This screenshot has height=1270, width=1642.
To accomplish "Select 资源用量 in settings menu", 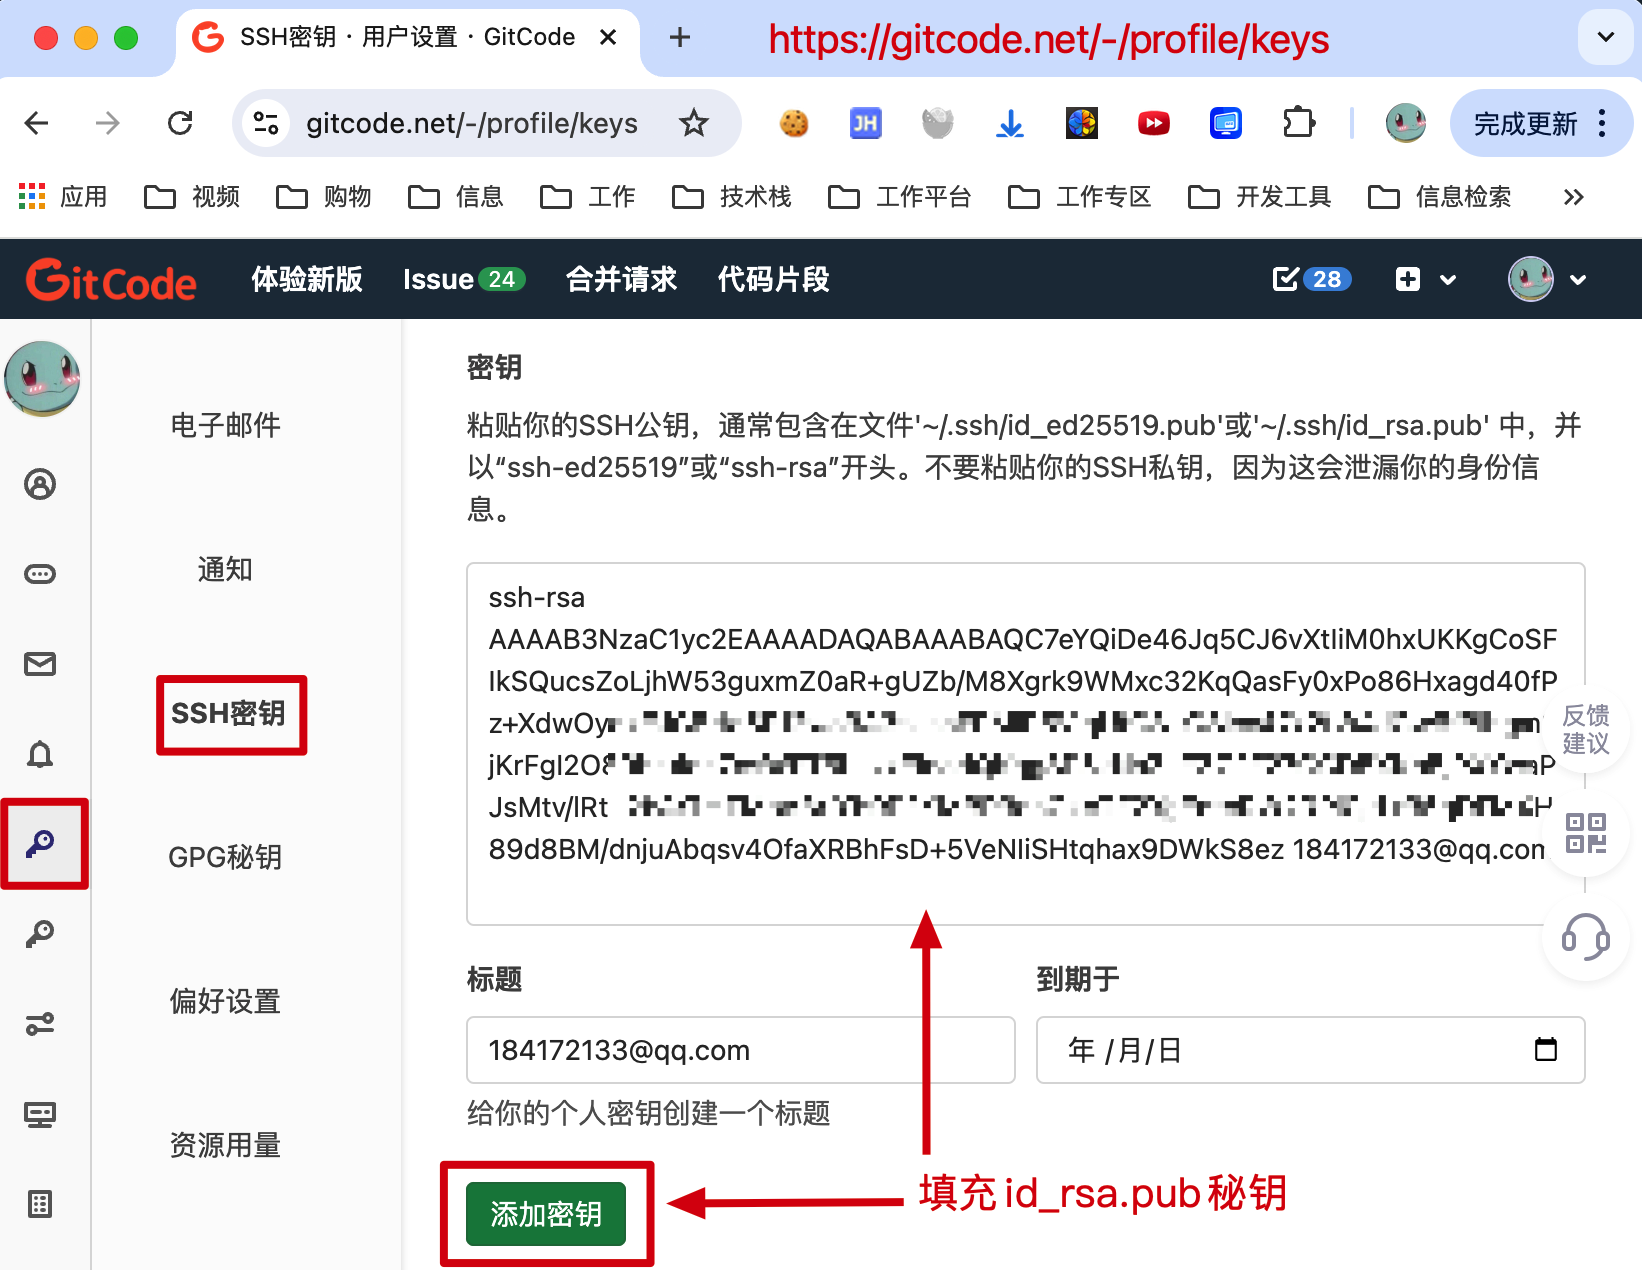I will (x=225, y=1145).
